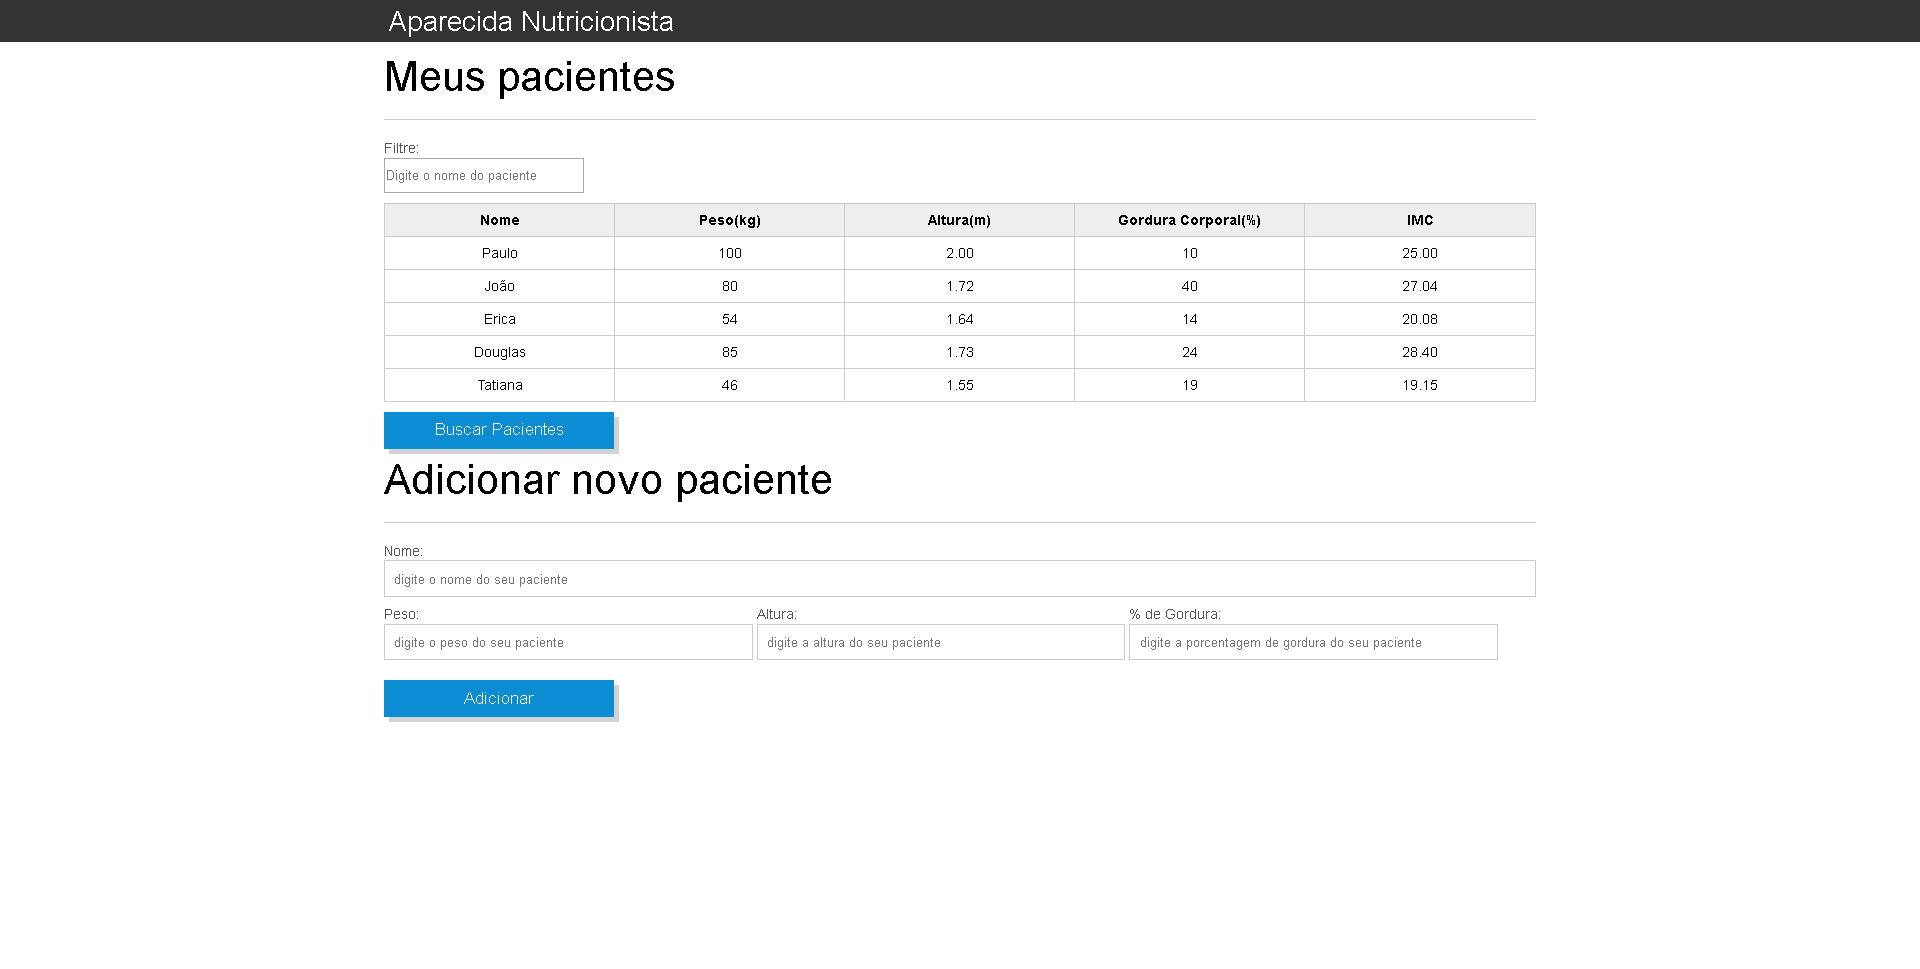Click the Altura(m) column header
This screenshot has height=969, width=1920.
(959, 220)
